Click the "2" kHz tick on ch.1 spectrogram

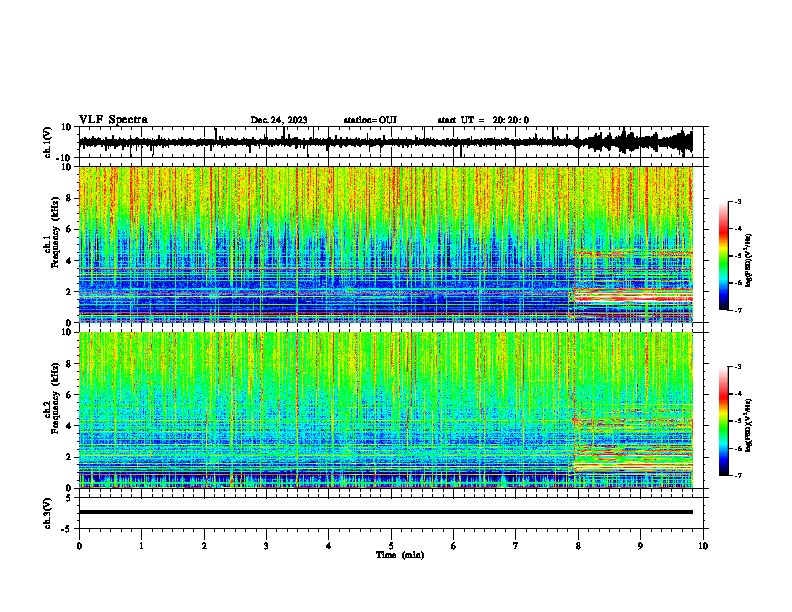click(70, 292)
